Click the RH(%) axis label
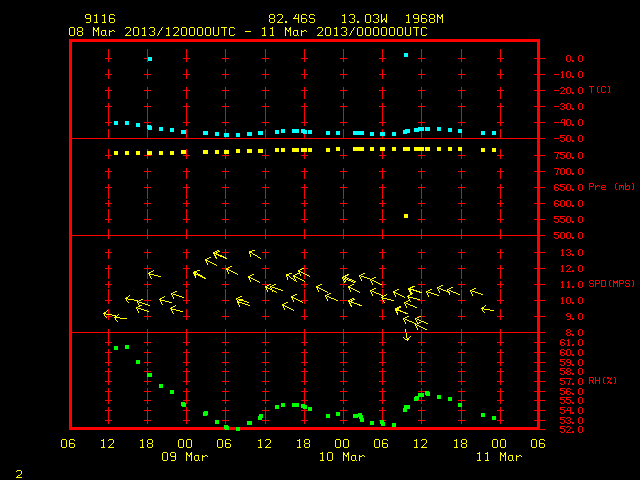This screenshot has height=480, width=640. (x=602, y=380)
